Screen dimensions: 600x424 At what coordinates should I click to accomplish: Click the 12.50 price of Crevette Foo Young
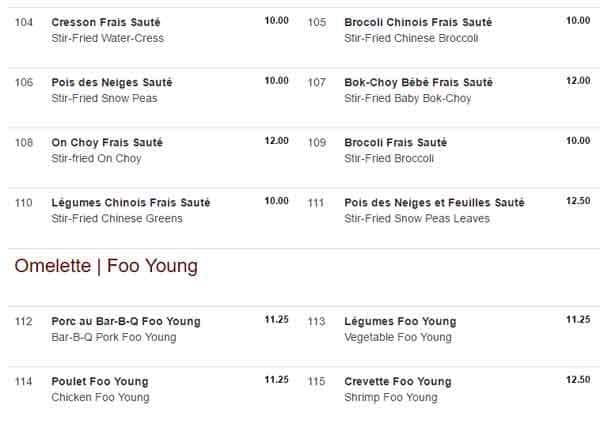577,380
